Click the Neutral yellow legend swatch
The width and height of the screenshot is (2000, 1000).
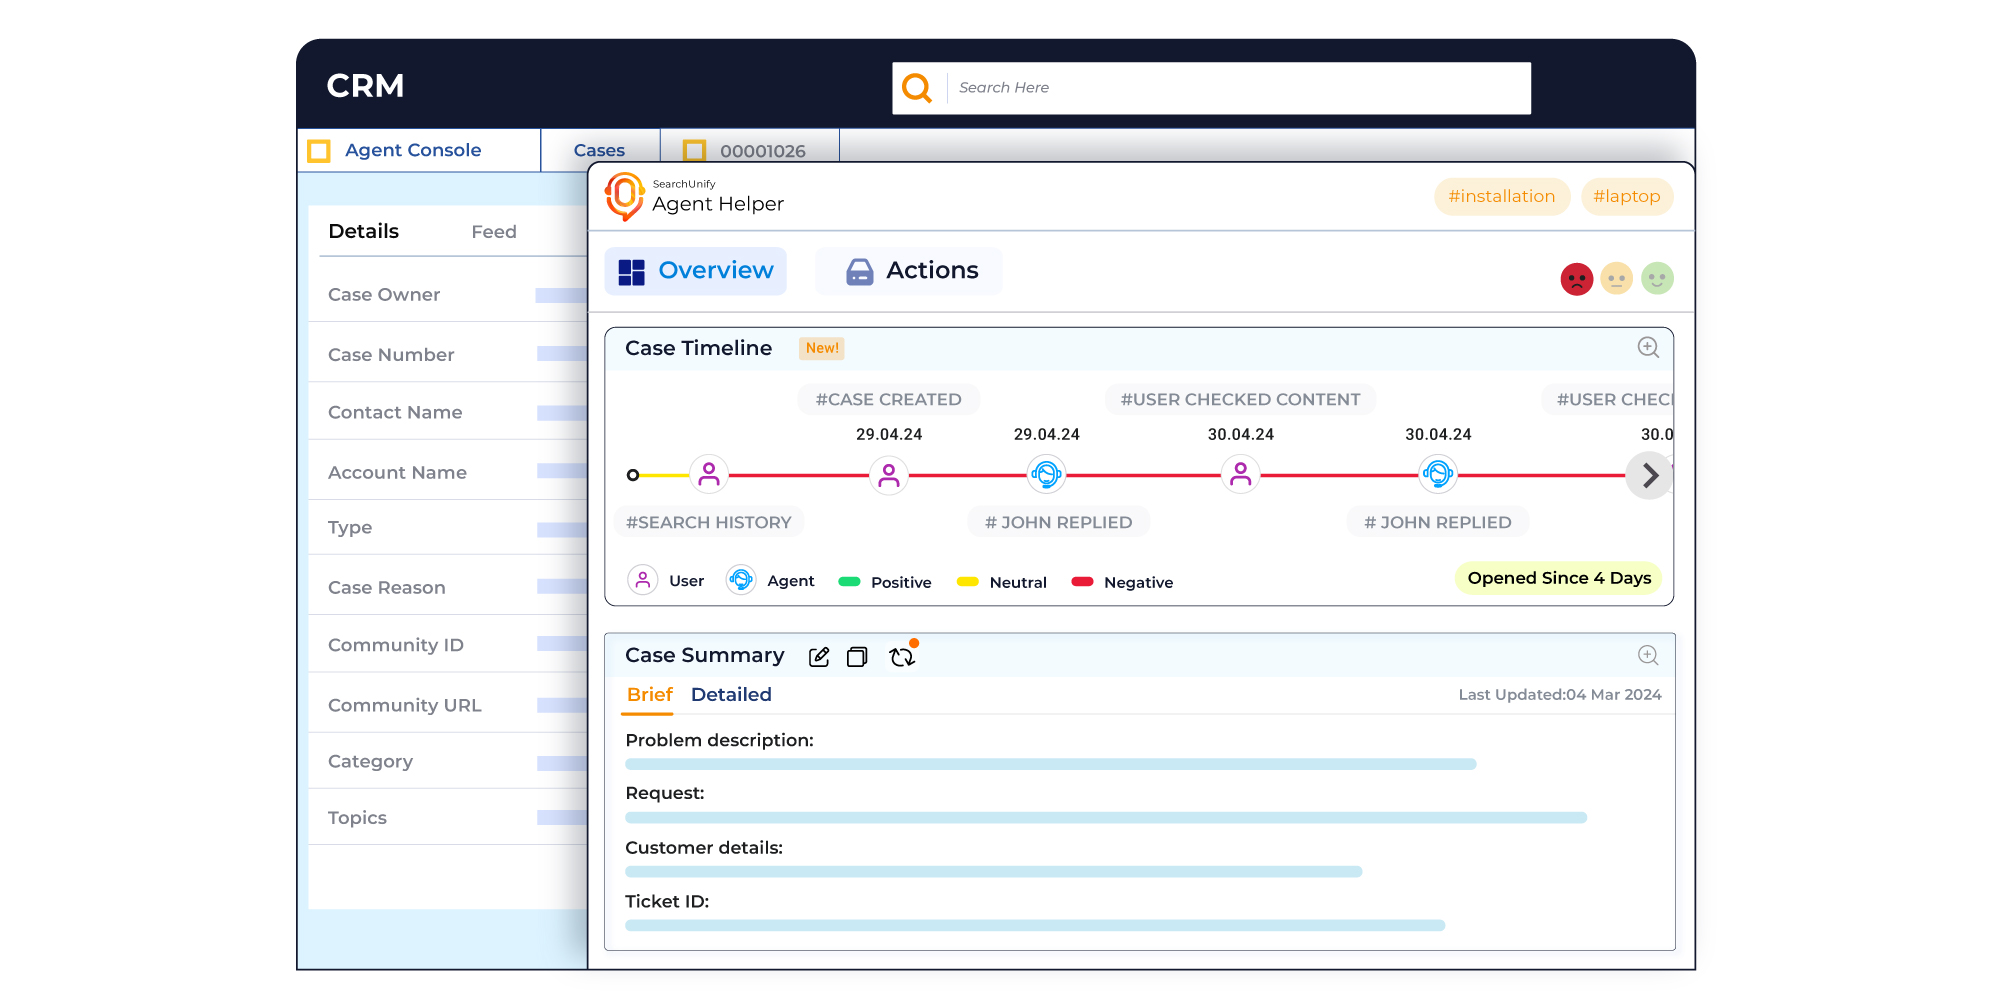[x=967, y=582]
